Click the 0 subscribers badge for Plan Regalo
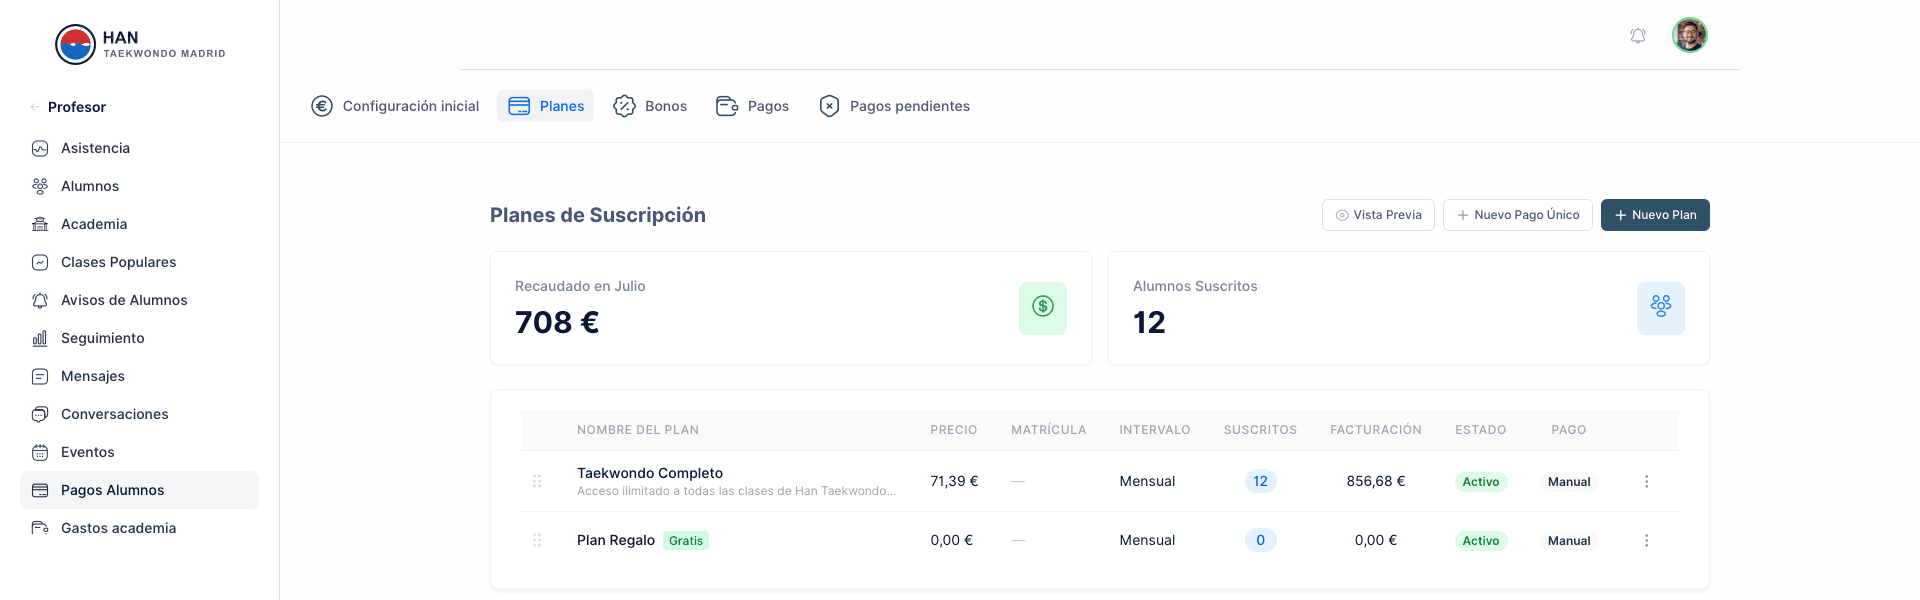Image resolution: width=1920 pixels, height=600 pixels. 1260,540
